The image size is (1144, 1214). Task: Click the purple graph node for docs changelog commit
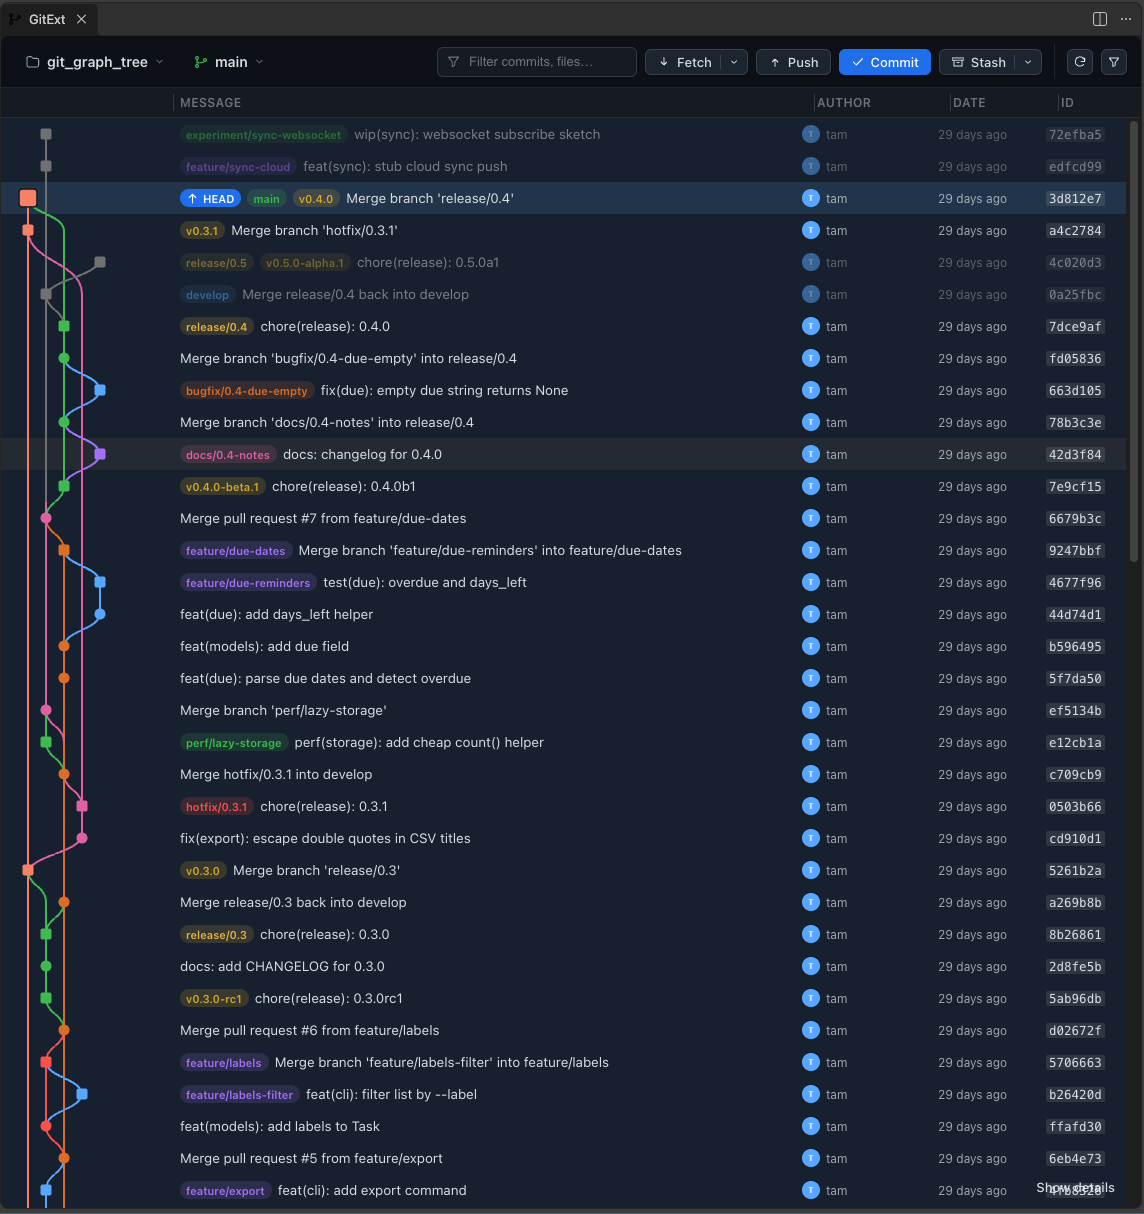pos(100,454)
